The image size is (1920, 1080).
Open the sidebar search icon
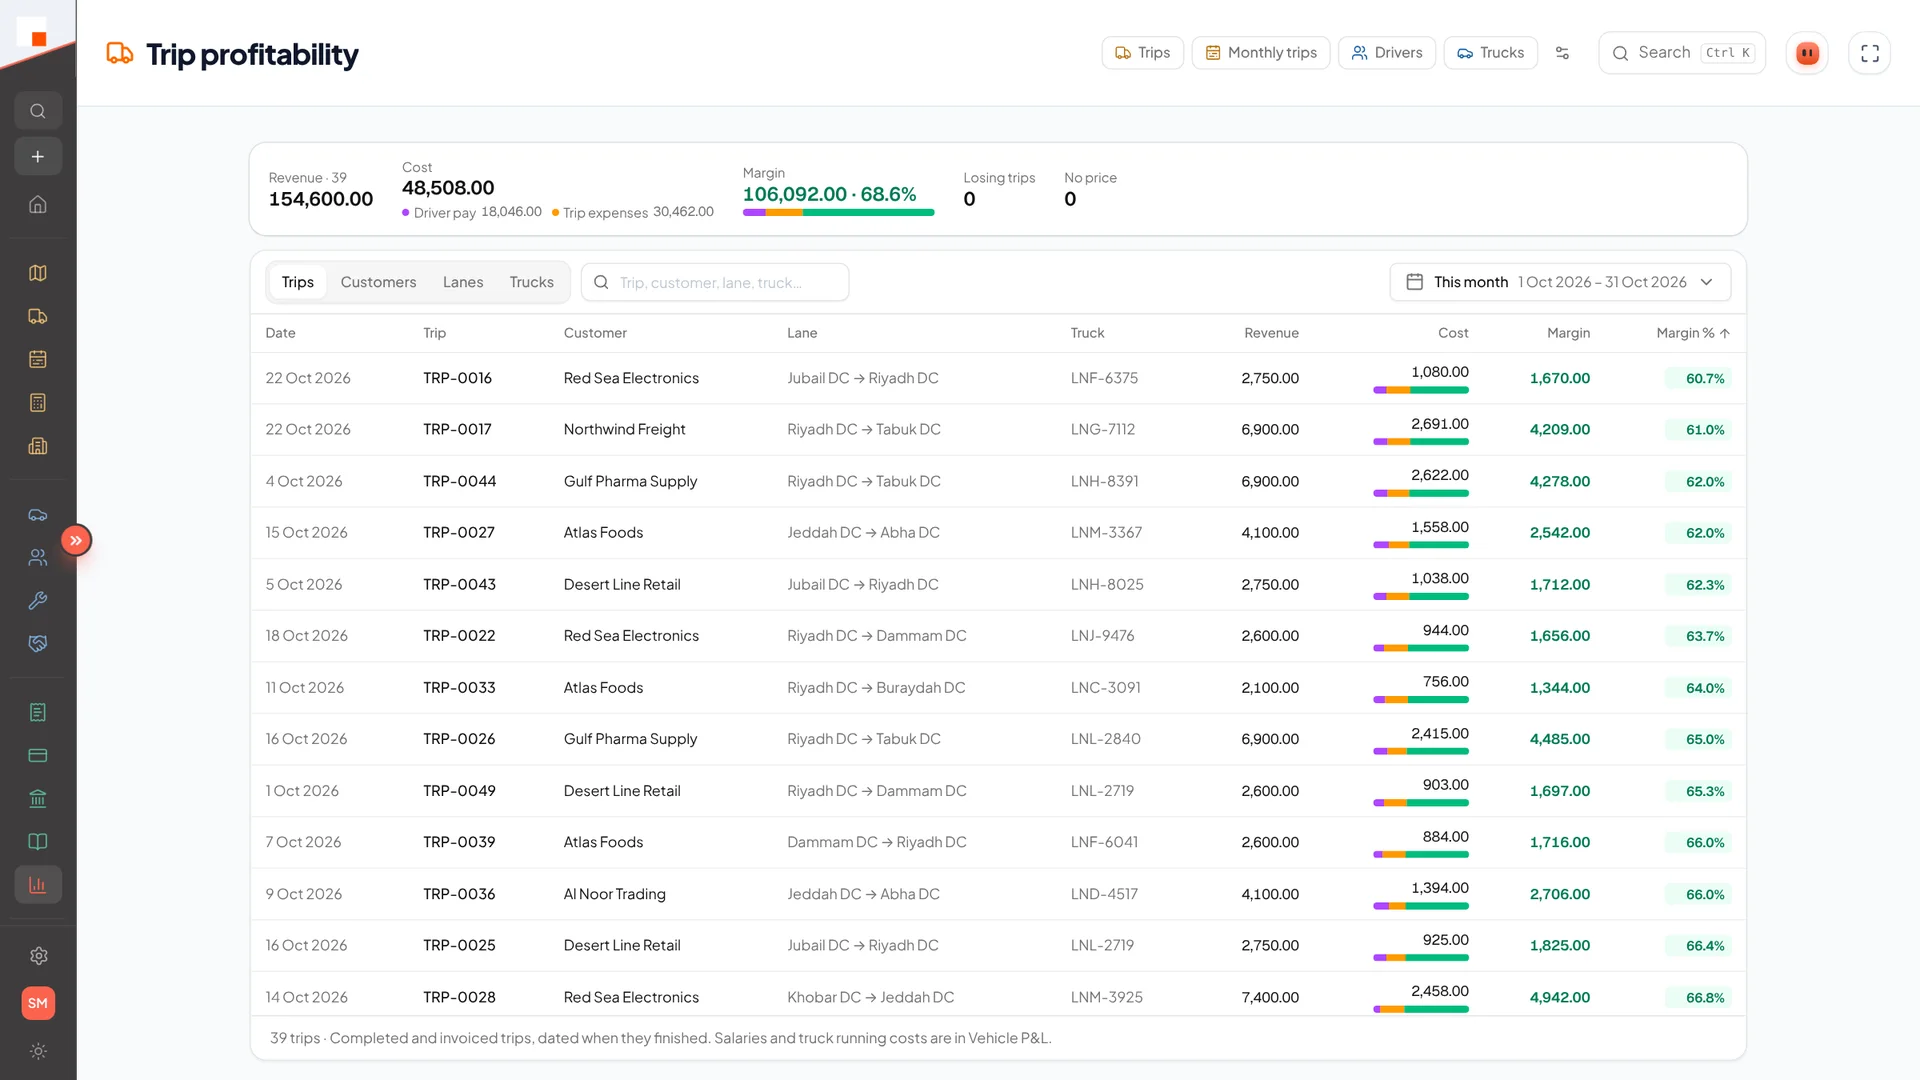pyautogui.click(x=38, y=111)
